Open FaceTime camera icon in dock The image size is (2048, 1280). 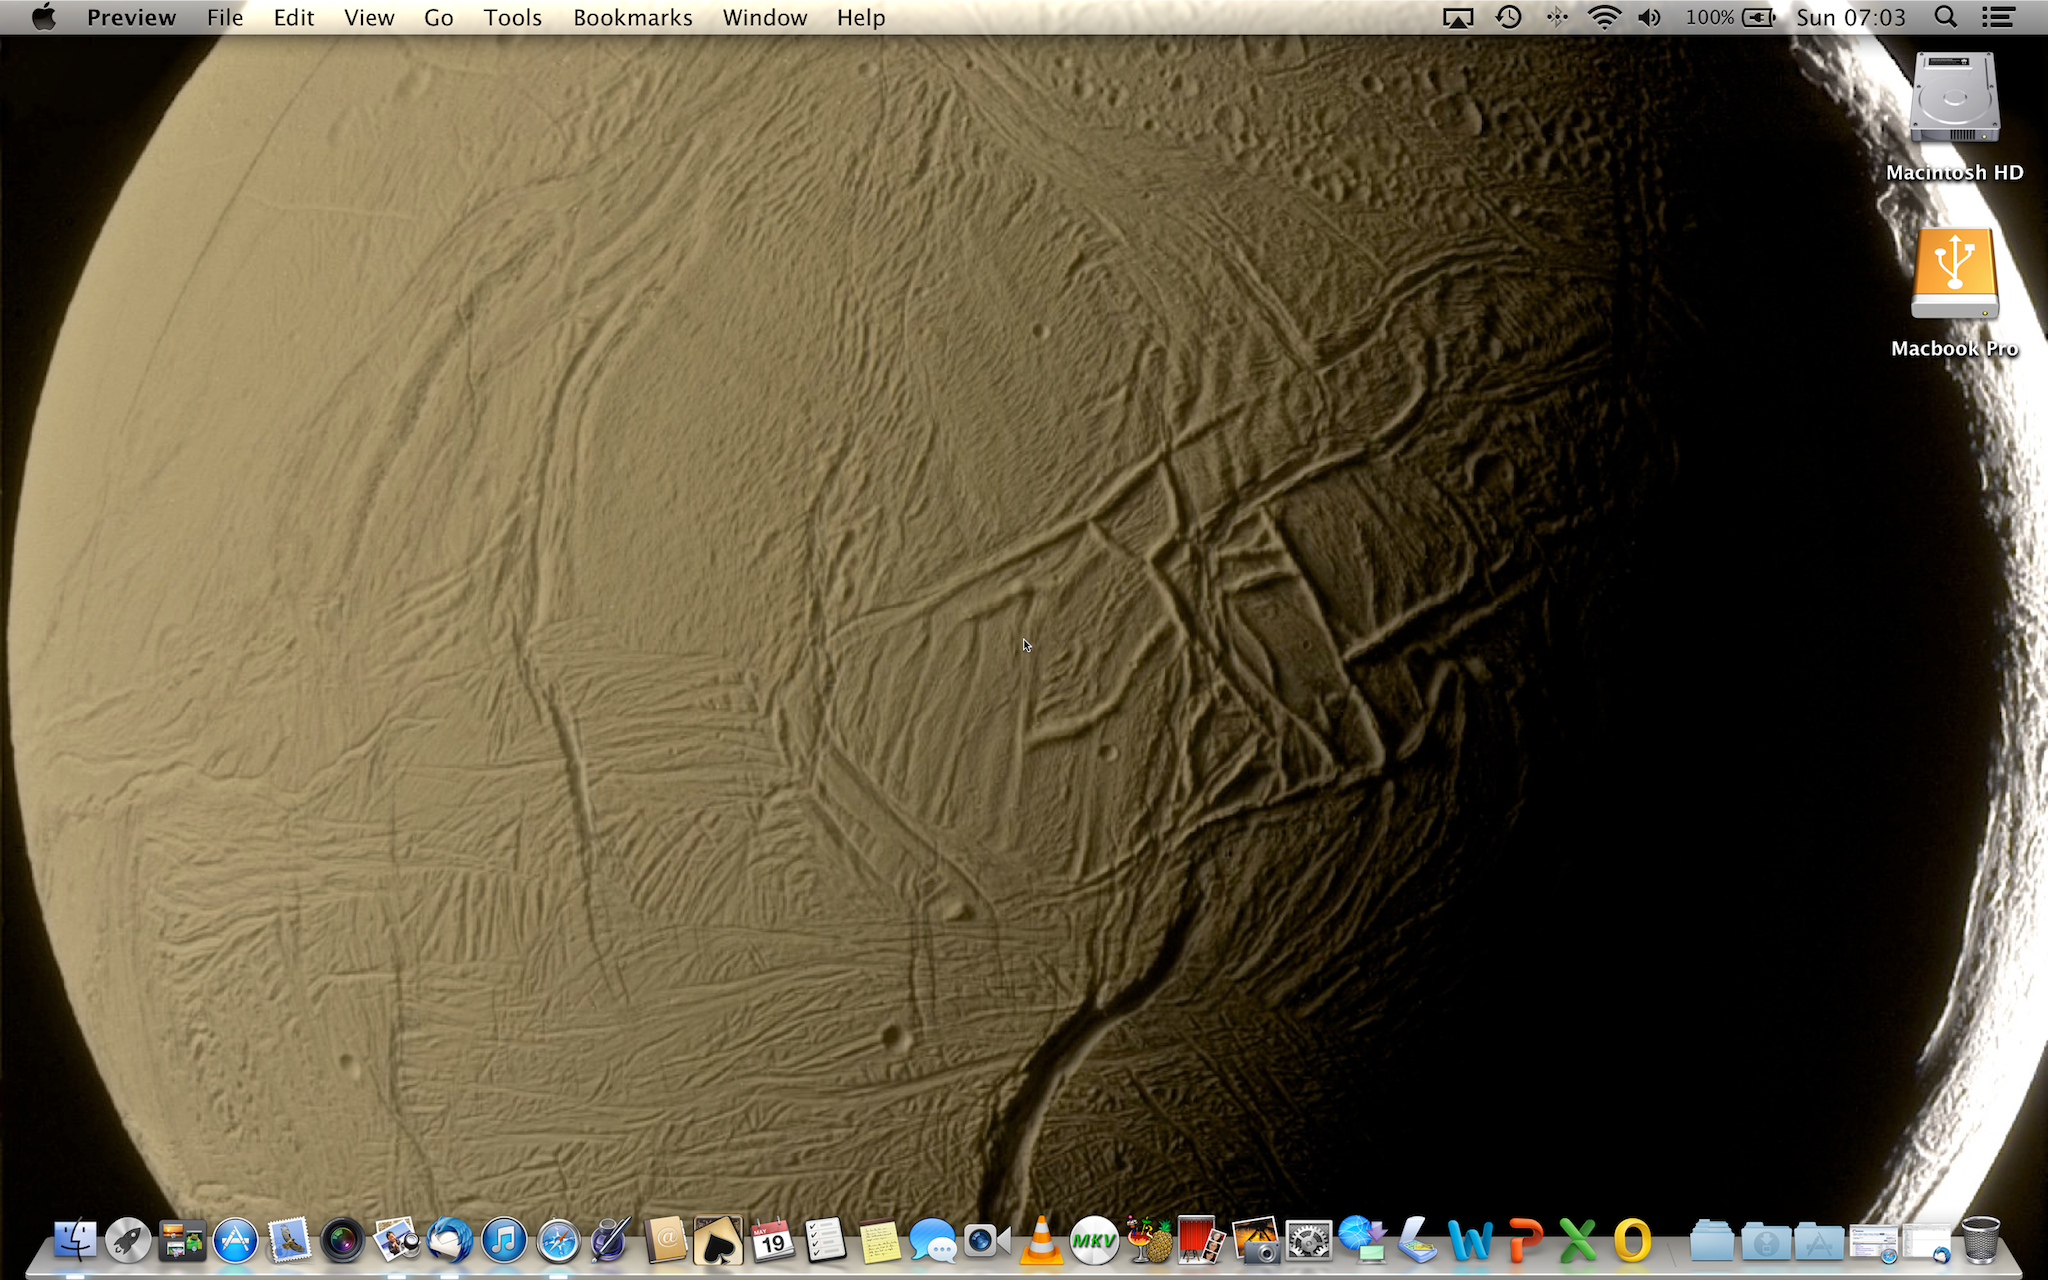(x=987, y=1241)
